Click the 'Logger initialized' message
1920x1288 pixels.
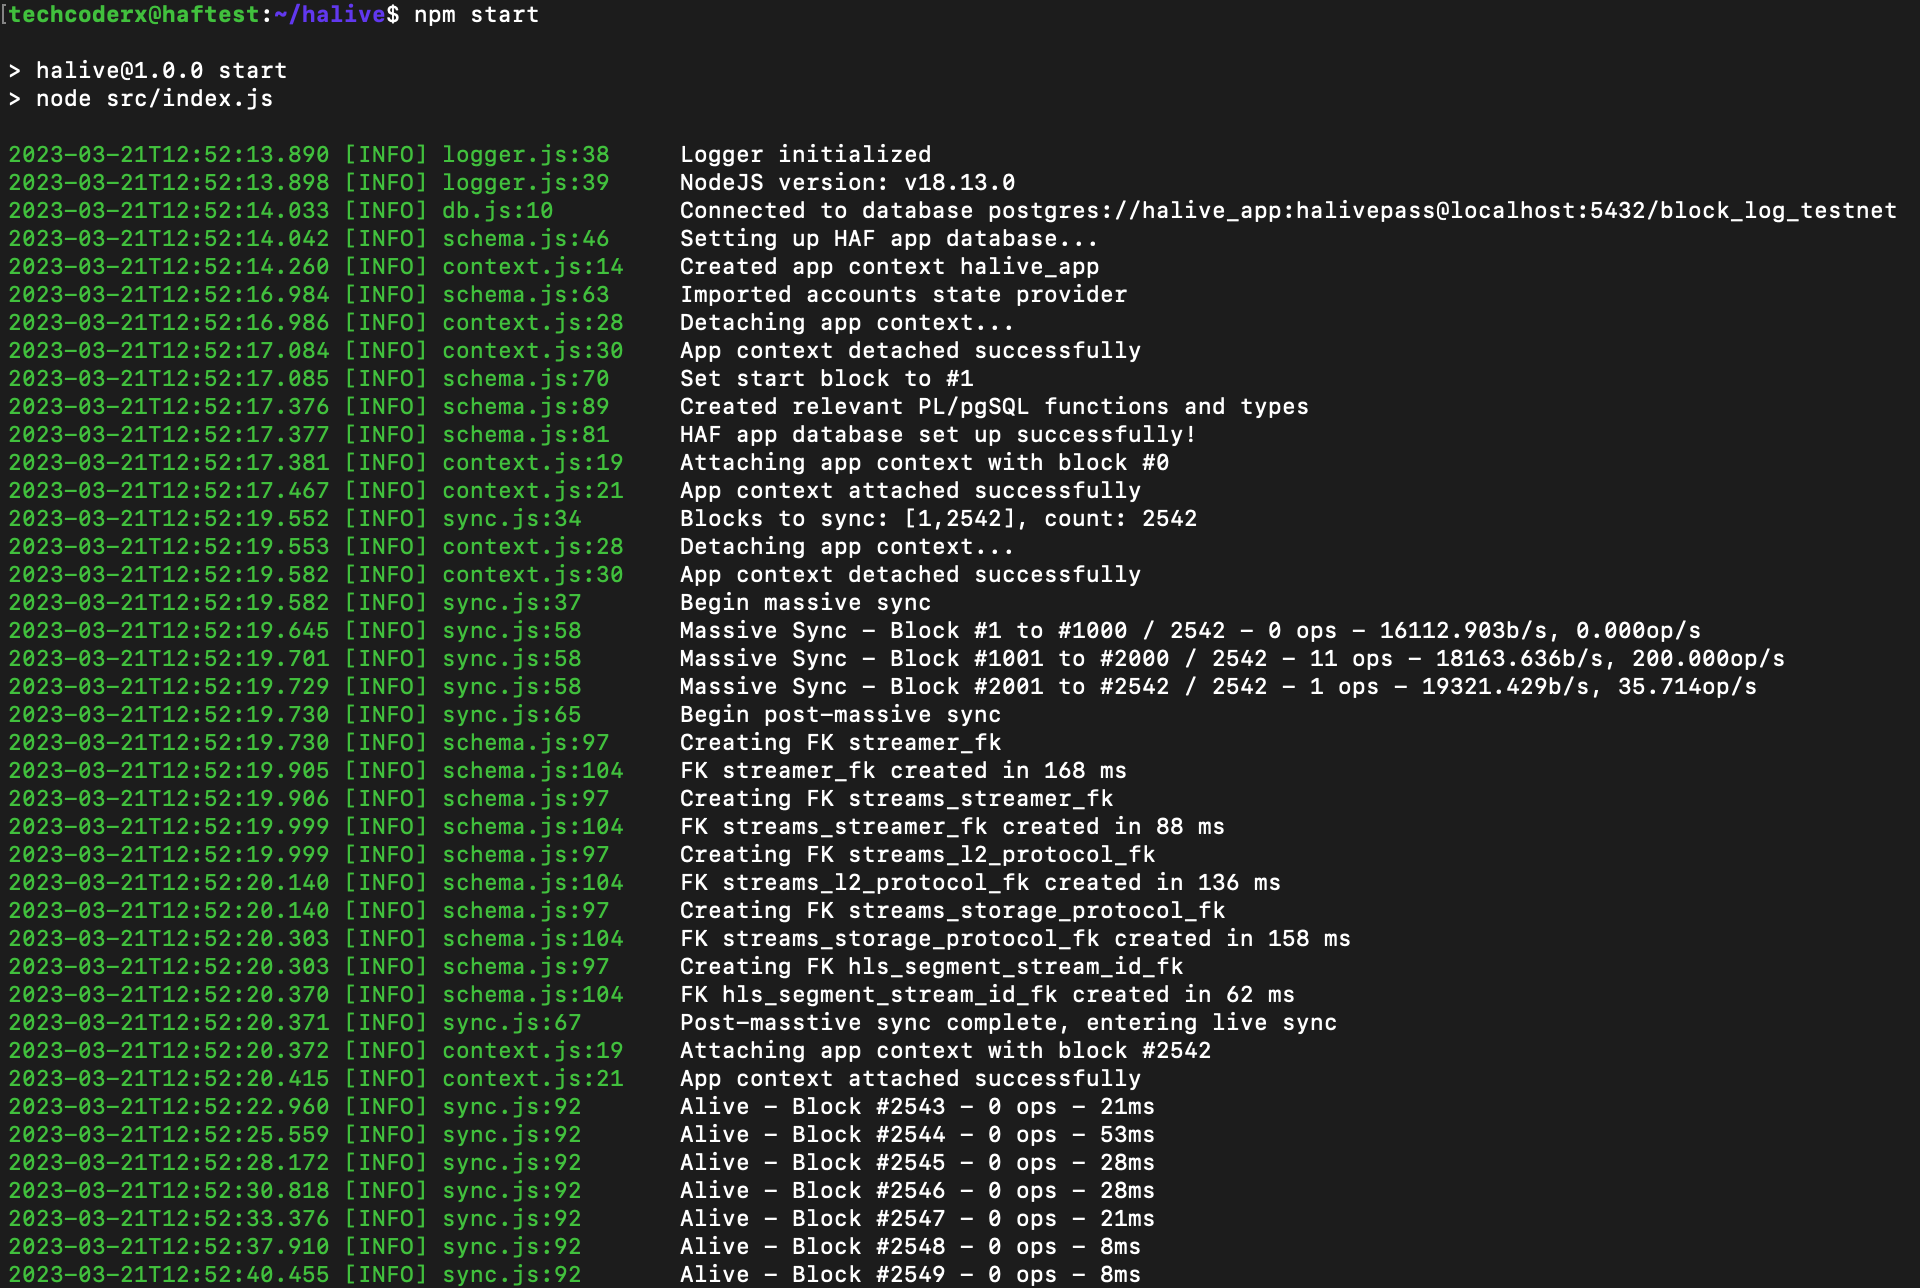(806, 155)
